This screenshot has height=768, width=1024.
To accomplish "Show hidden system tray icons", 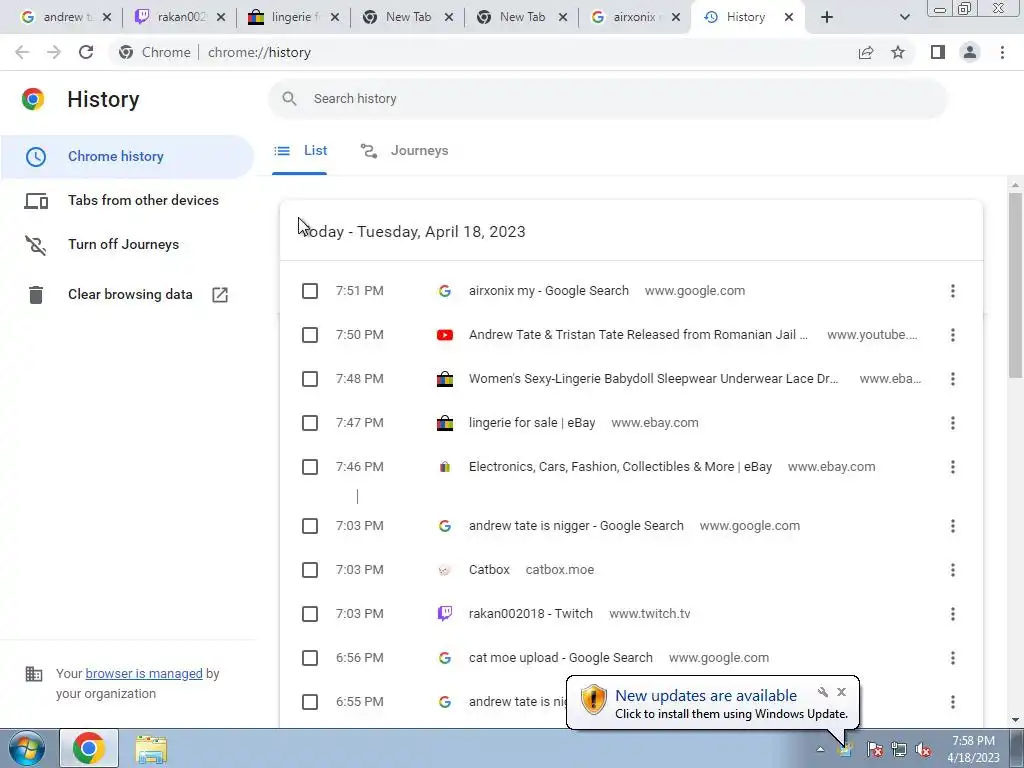I will coord(820,750).
